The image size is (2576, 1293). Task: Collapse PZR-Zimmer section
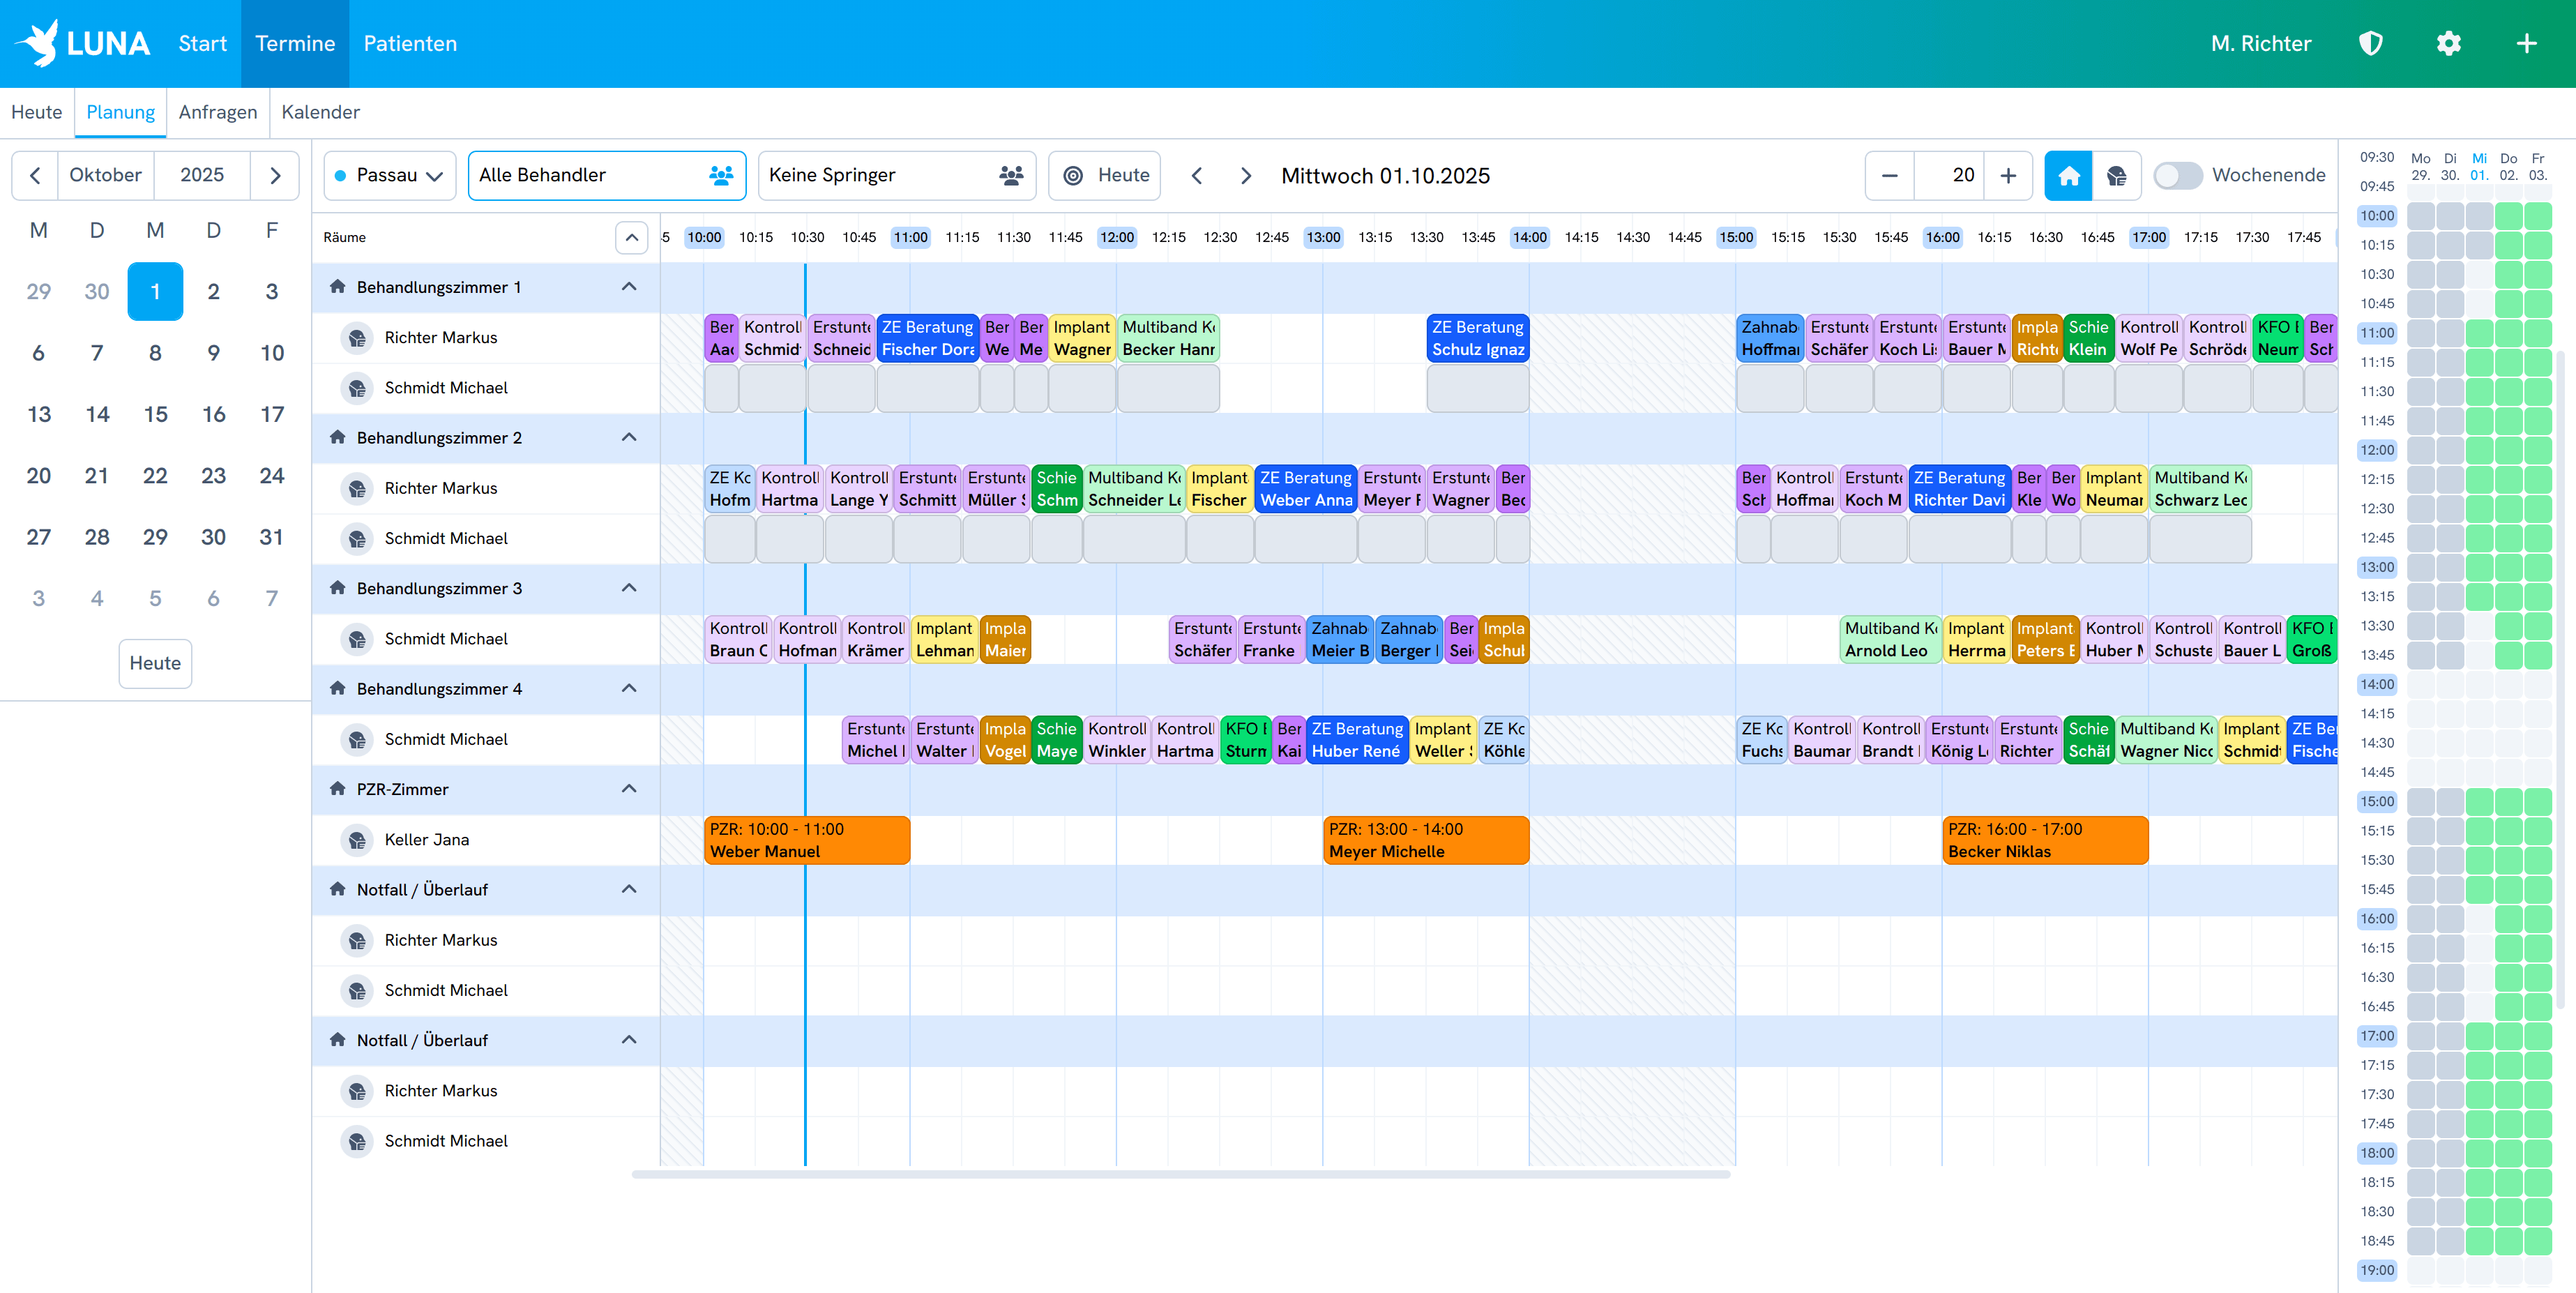[x=629, y=789]
